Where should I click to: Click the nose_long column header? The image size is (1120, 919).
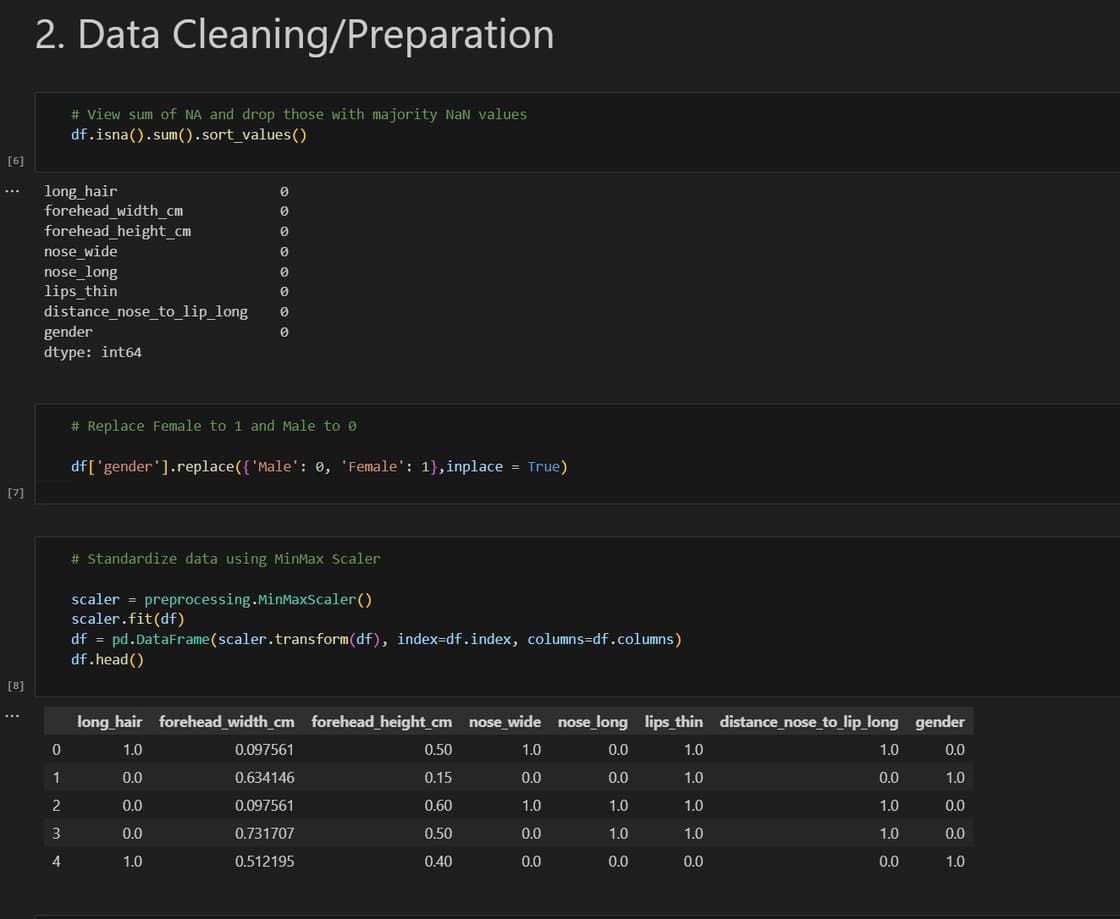(592, 722)
